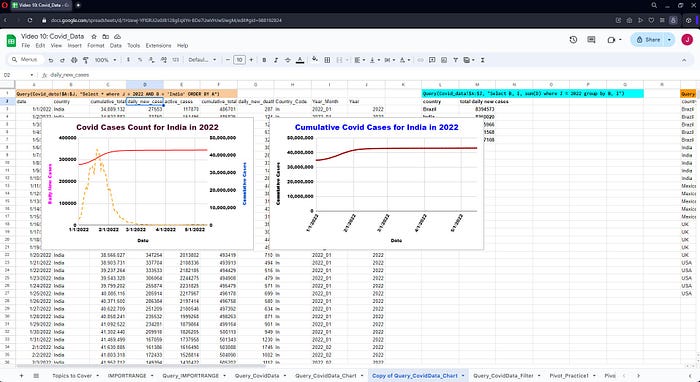Switch to Query_CovidData_Filter sheet tab
This screenshot has width=700, height=382.
tap(503, 376)
